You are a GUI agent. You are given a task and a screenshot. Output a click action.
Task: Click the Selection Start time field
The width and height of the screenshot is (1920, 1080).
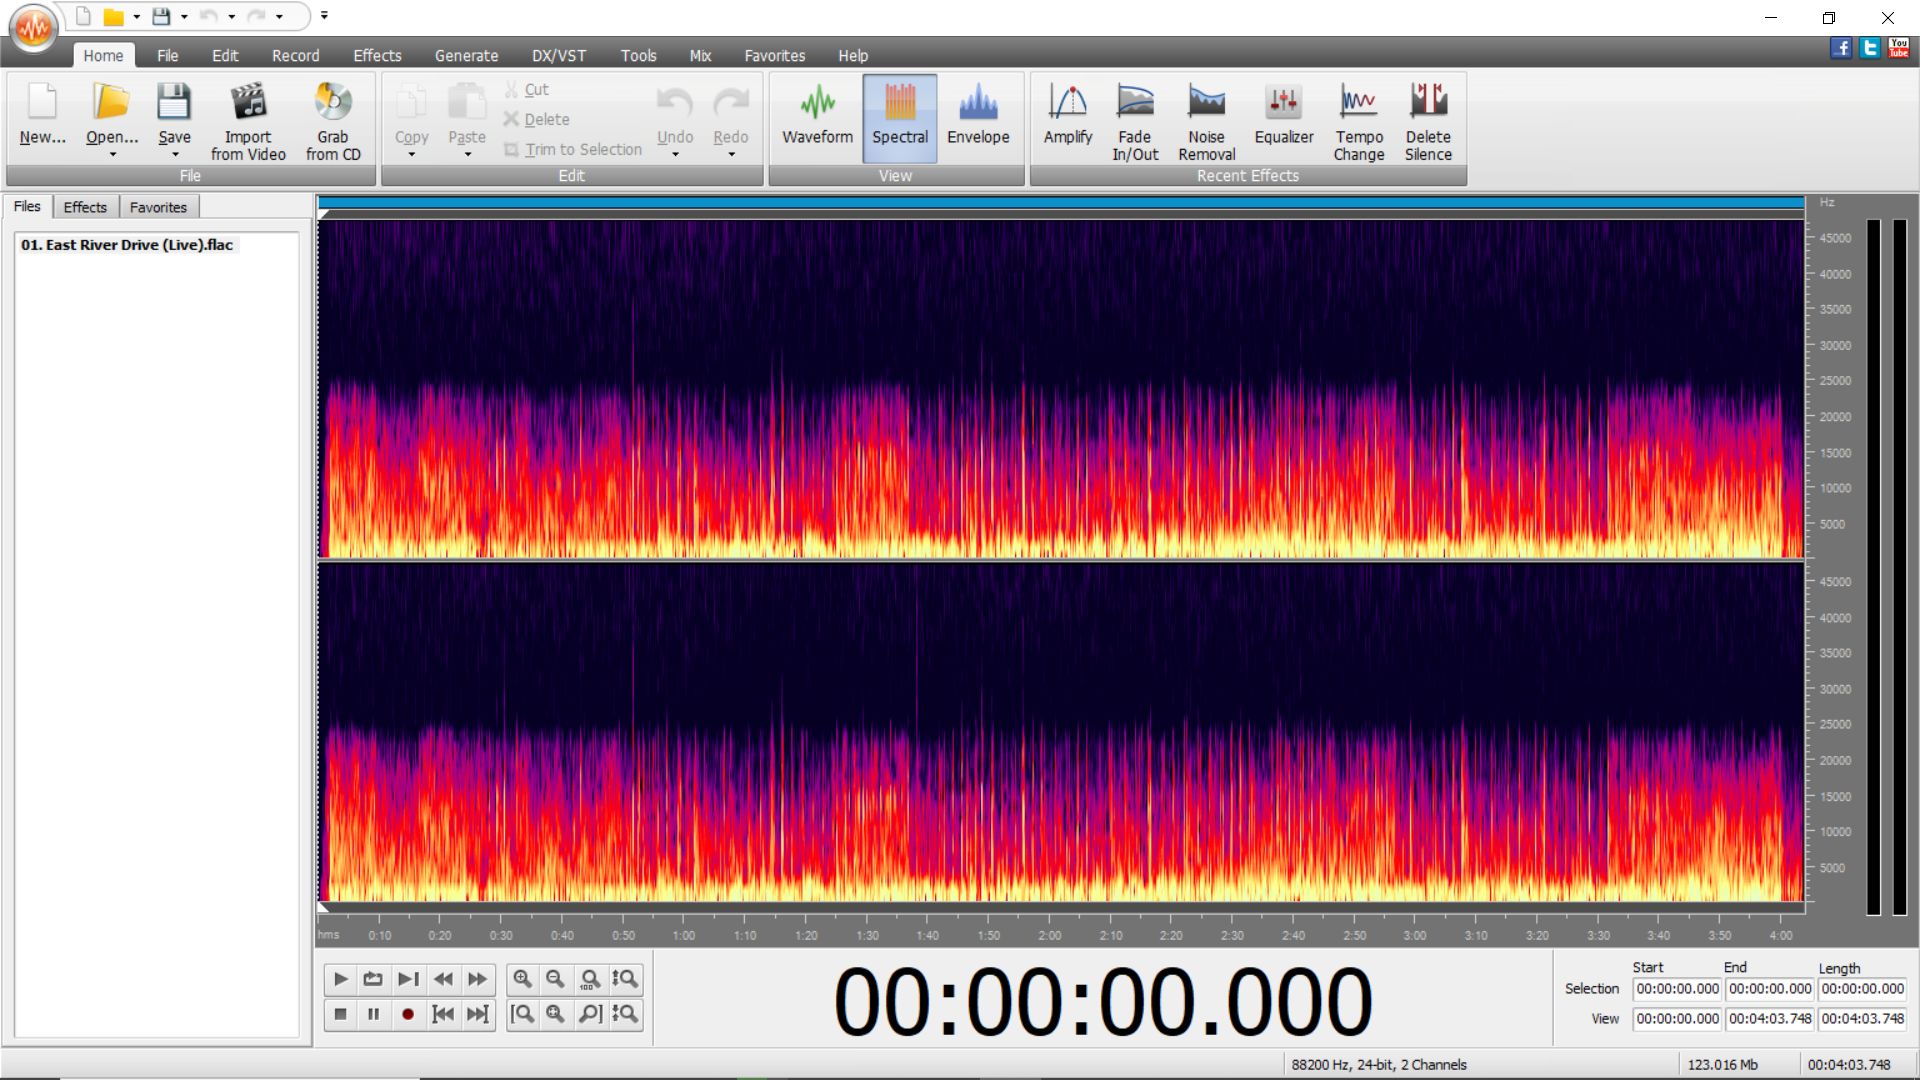(x=1676, y=989)
